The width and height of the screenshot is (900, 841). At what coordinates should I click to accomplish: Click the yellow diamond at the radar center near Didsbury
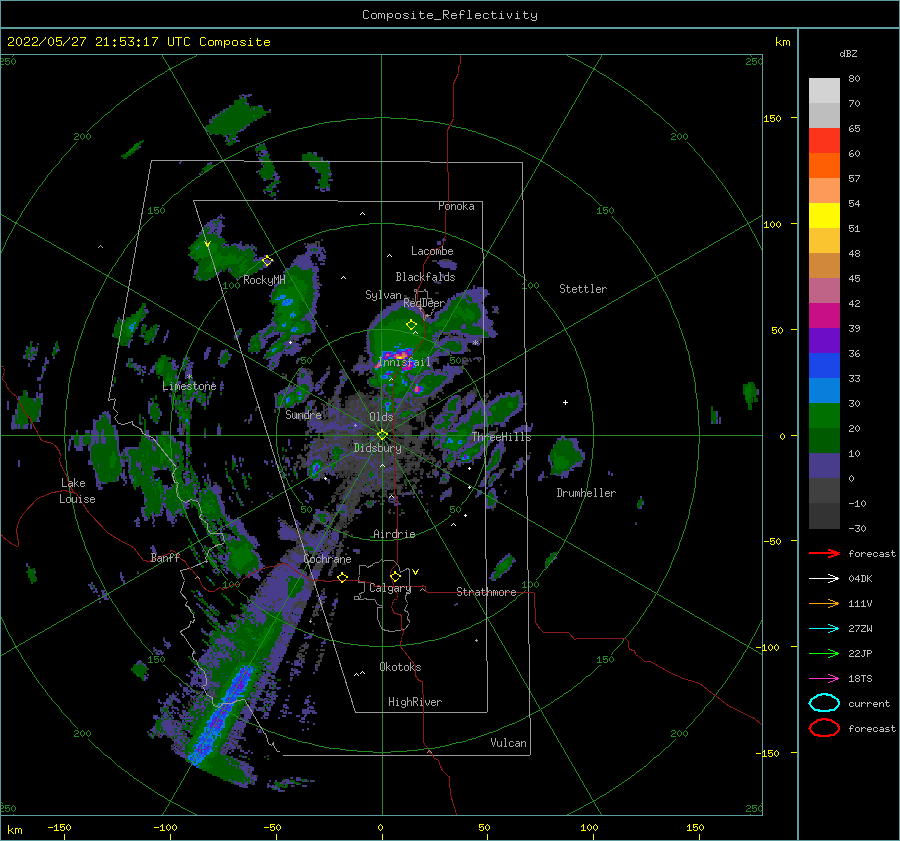382,435
